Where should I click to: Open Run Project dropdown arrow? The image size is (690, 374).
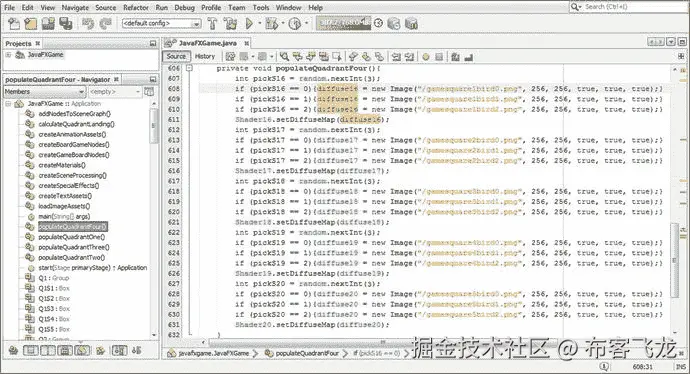point(260,23)
